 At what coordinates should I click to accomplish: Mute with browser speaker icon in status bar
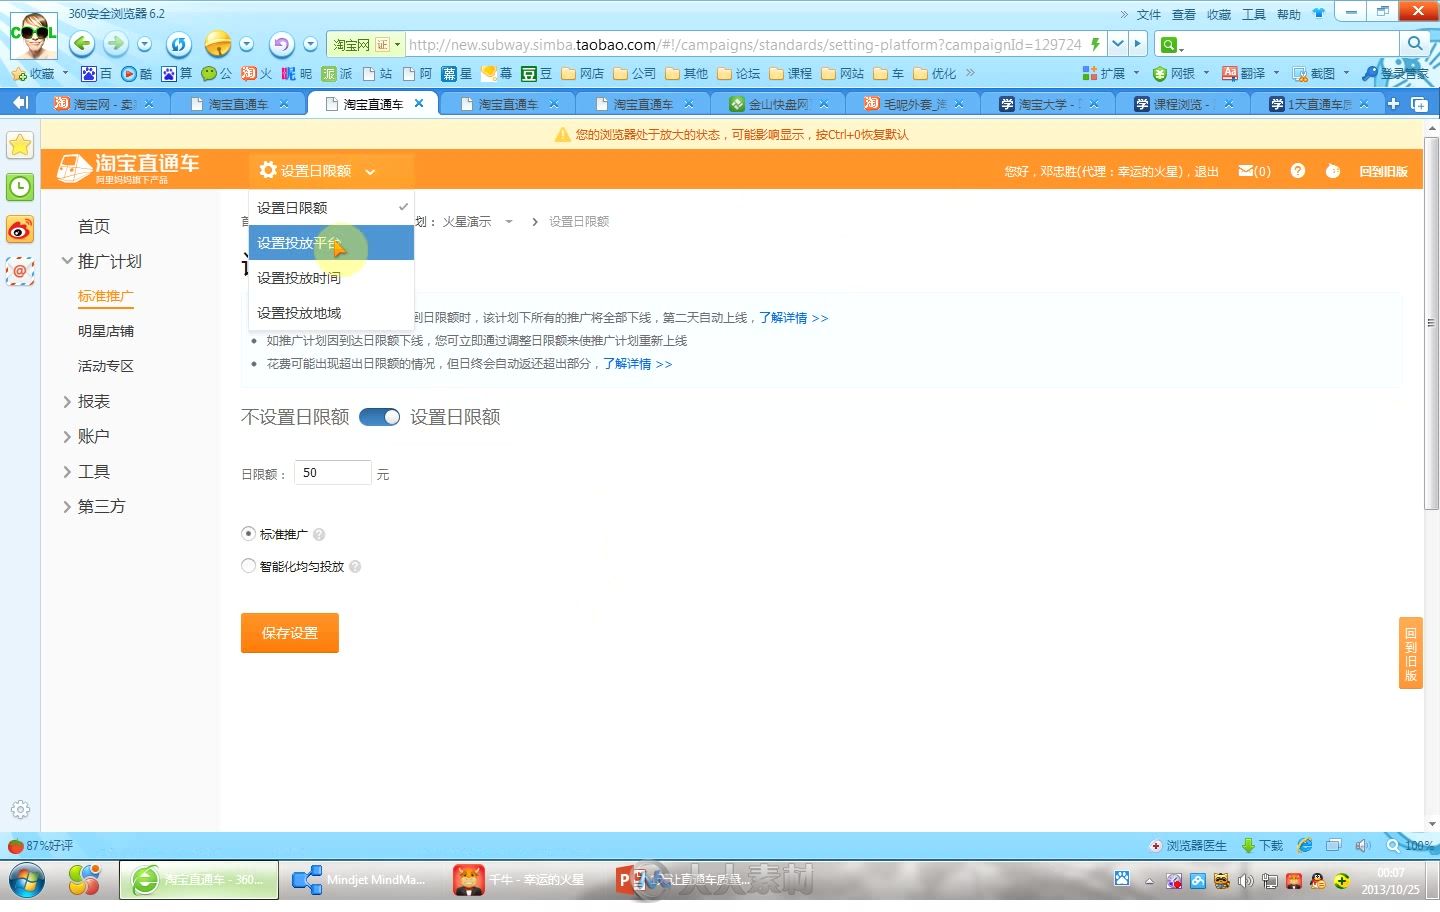tap(1362, 845)
